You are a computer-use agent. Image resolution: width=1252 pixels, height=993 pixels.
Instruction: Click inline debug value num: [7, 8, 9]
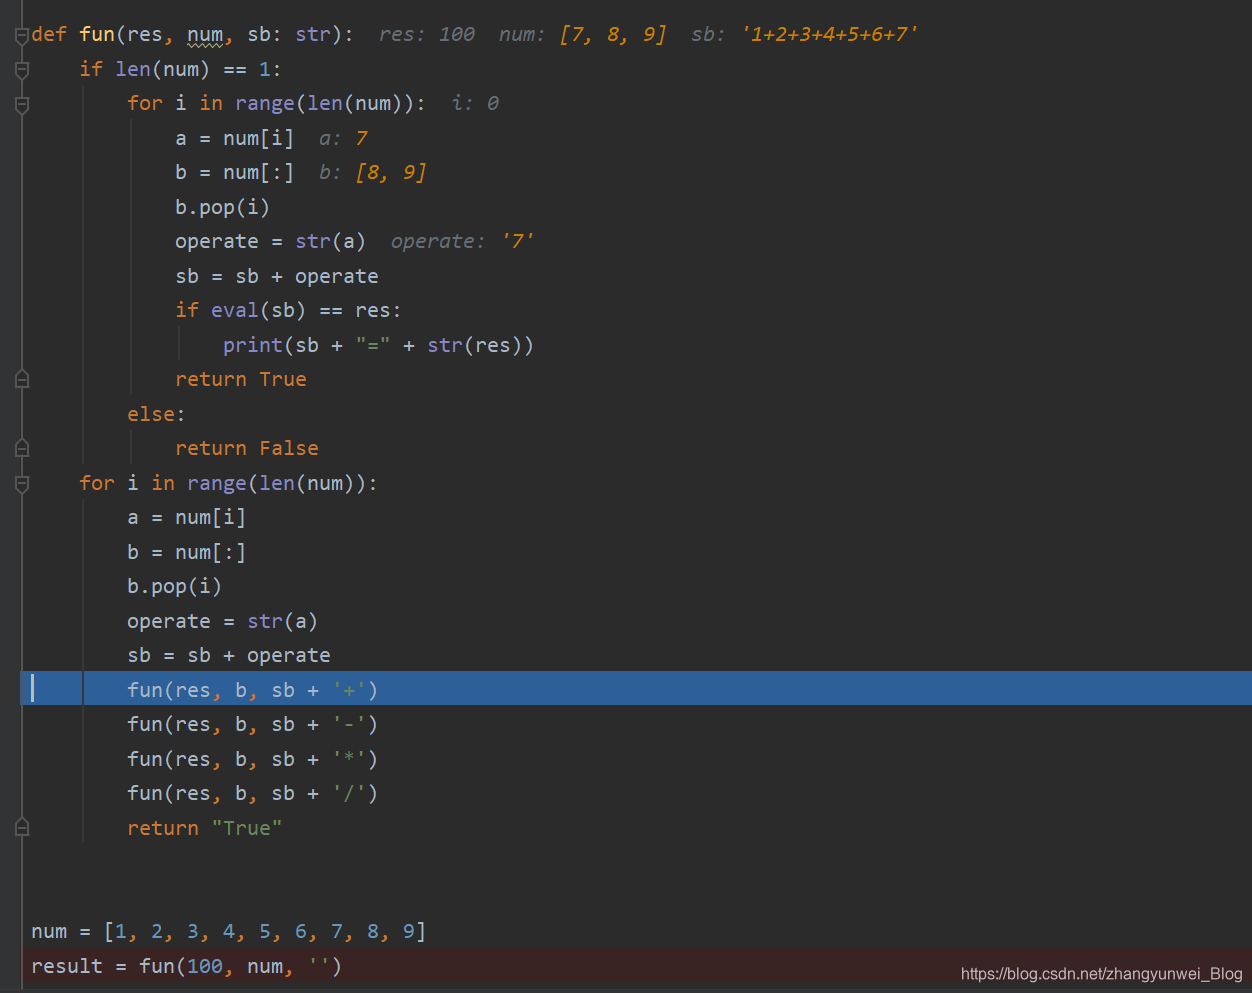click(x=582, y=34)
